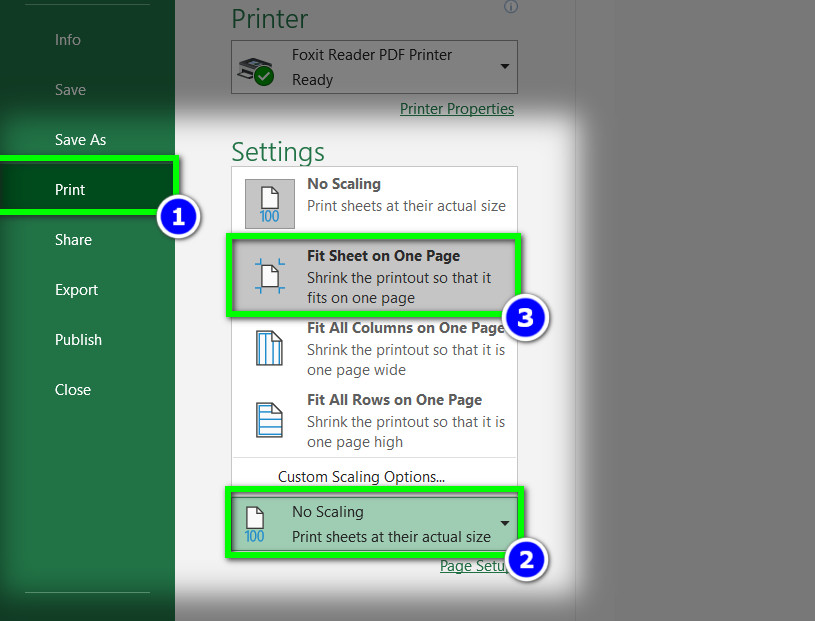815x621 pixels.
Task: Select the Fit All Rows page icon
Action: point(270,419)
